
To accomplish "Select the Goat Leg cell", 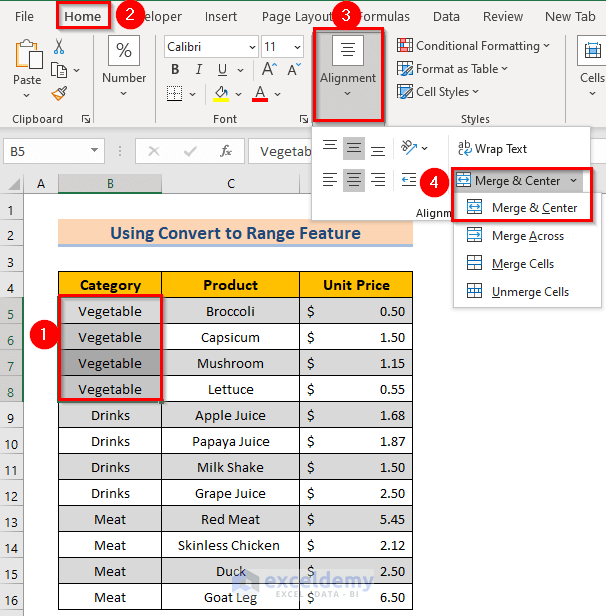I will pyautogui.click(x=231, y=597).
